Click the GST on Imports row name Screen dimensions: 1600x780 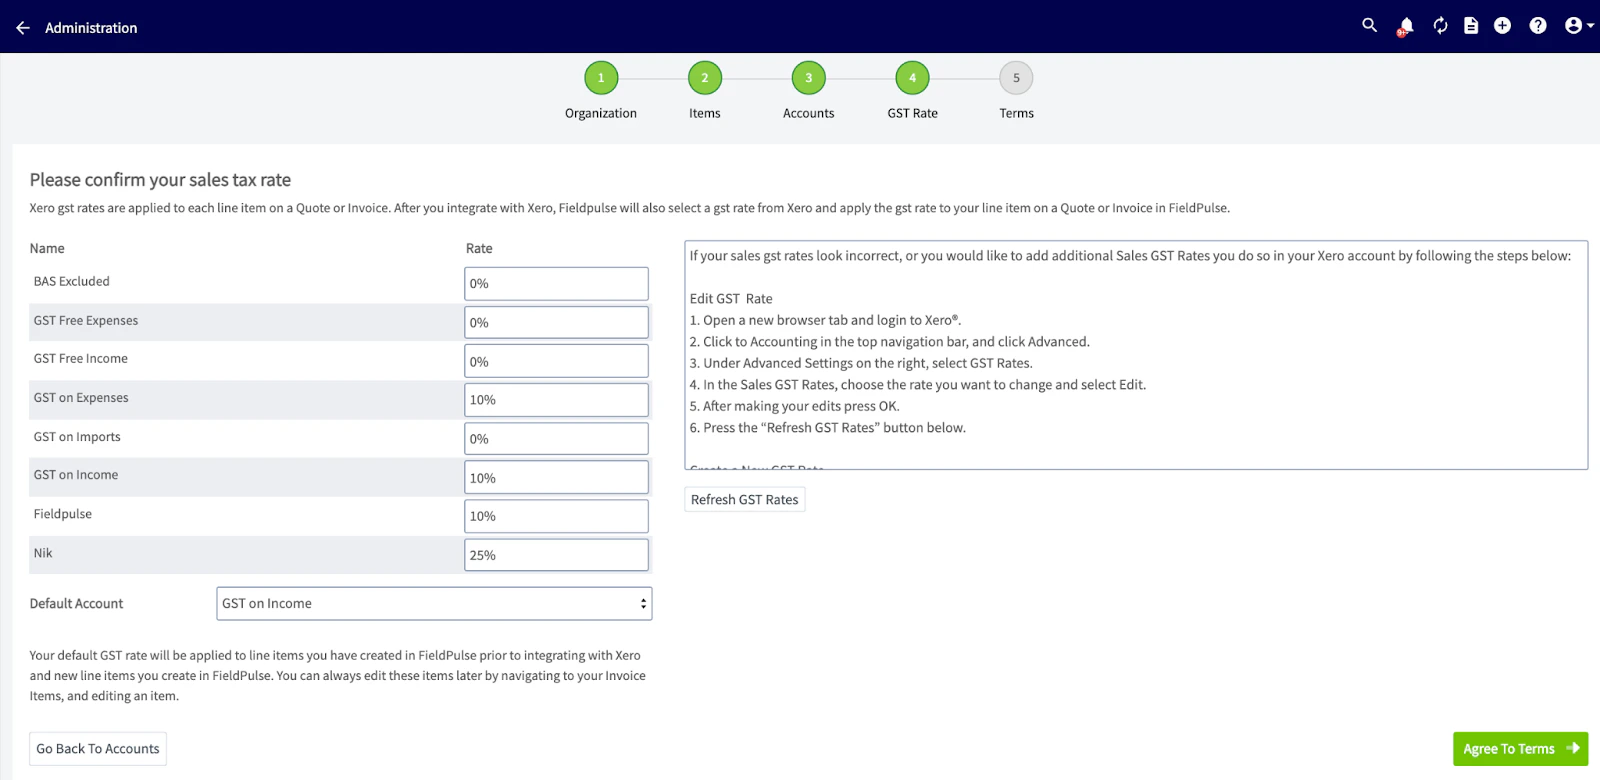(x=77, y=436)
